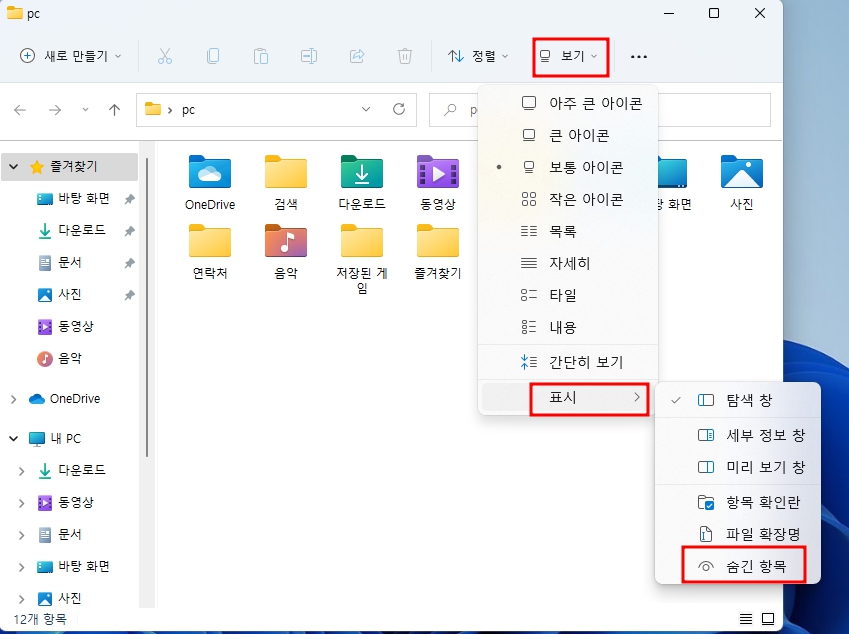Open address bar history dropdown
The image size is (849, 634).
coord(366,109)
